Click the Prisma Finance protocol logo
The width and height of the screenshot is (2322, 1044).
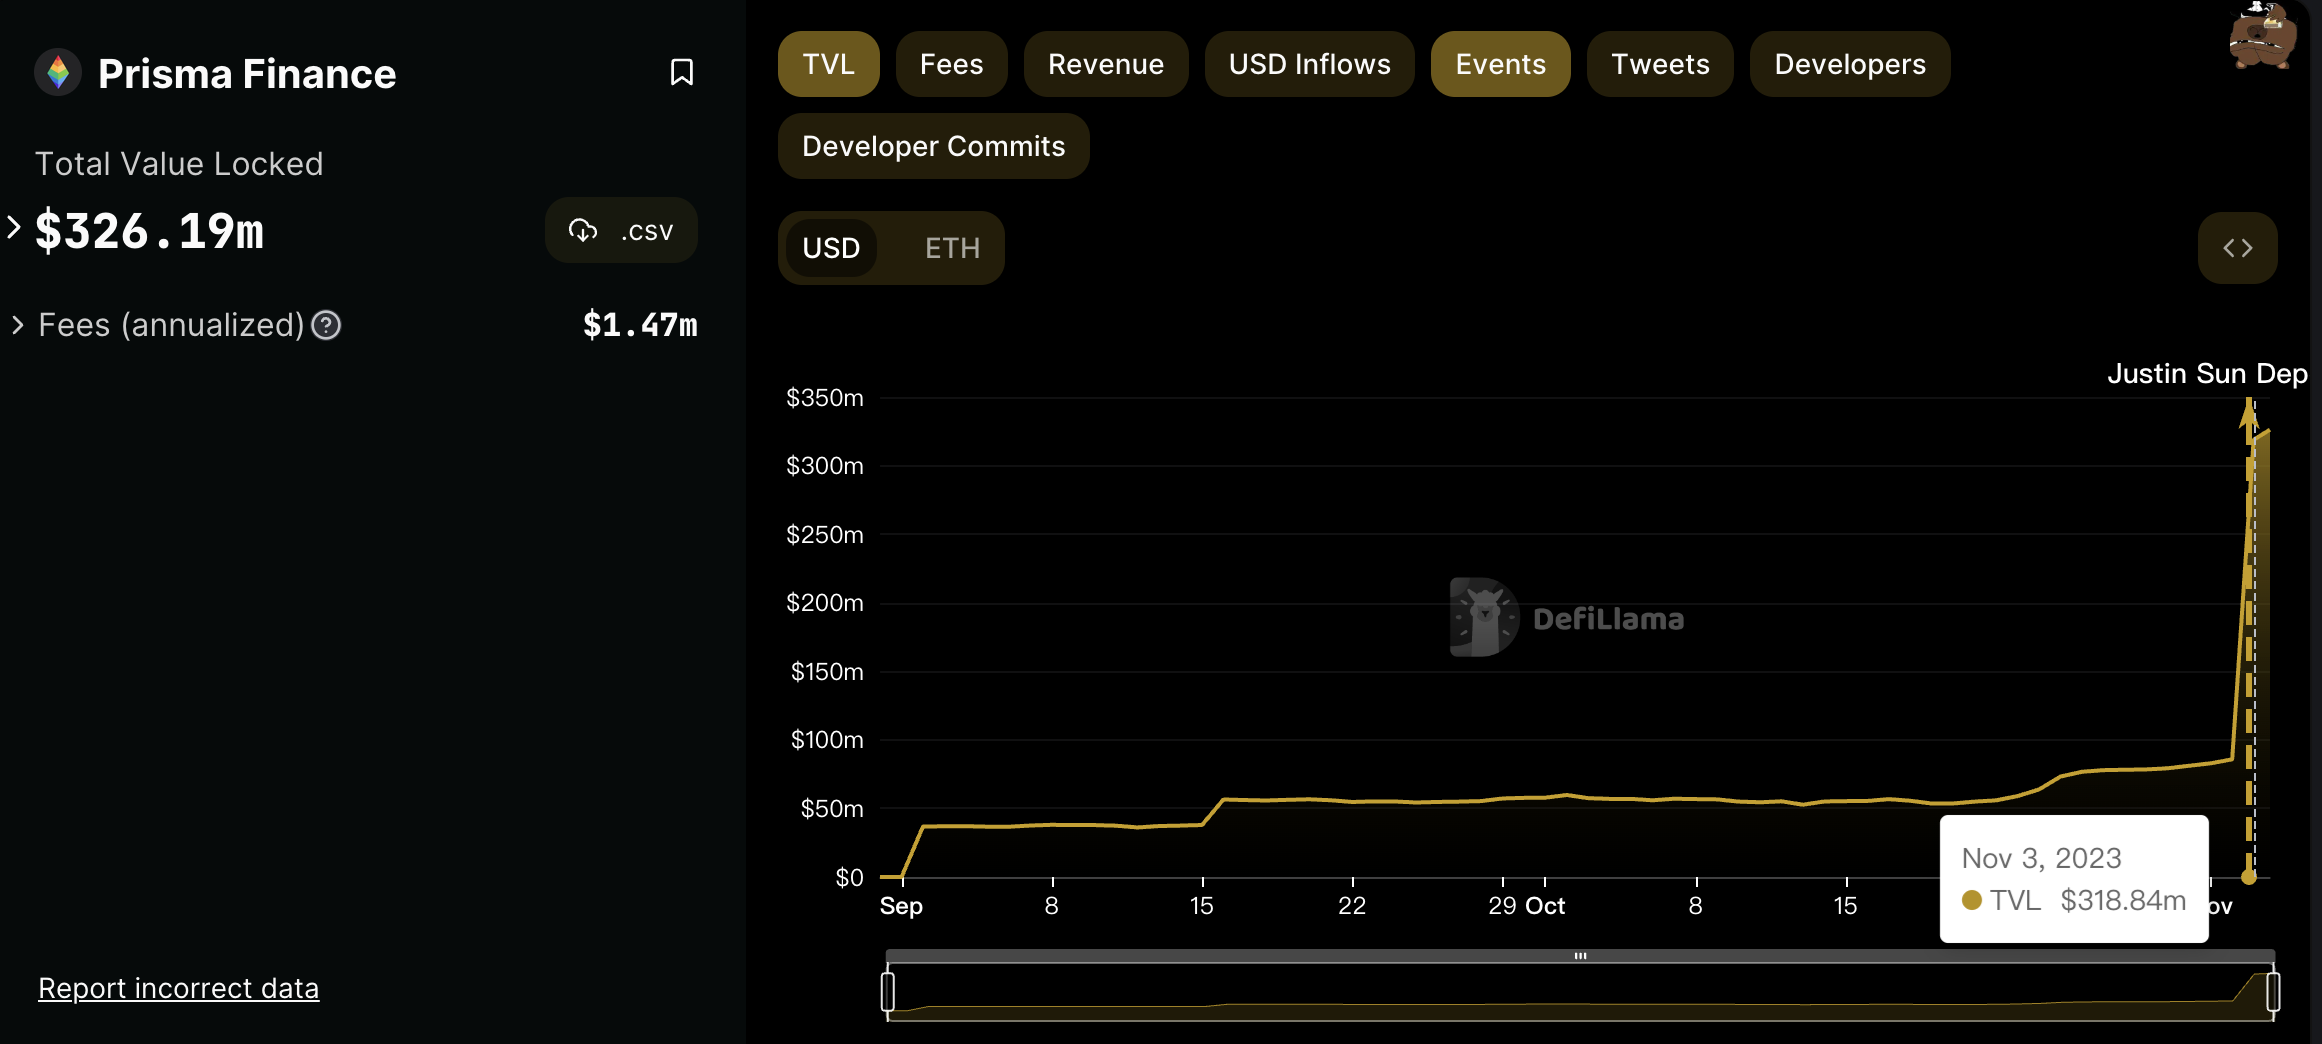coord(58,73)
